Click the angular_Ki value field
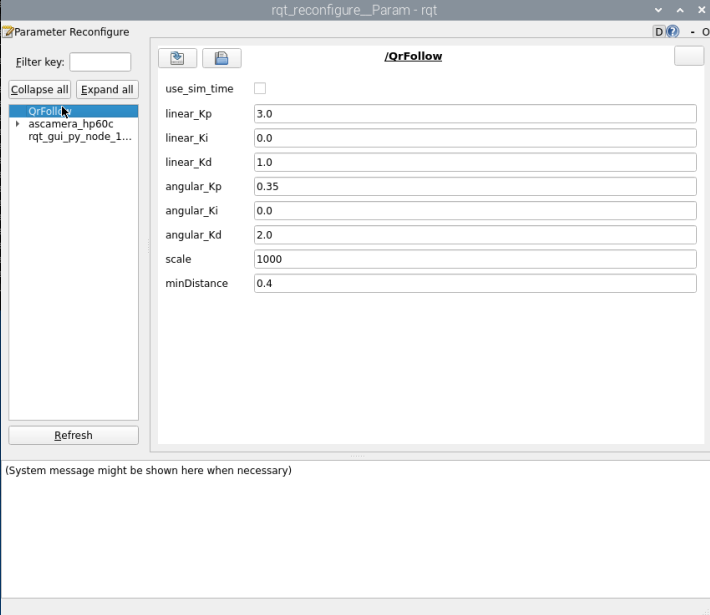This screenshot has width=710, height=615. pyautogui.click(x=475, y=211)
